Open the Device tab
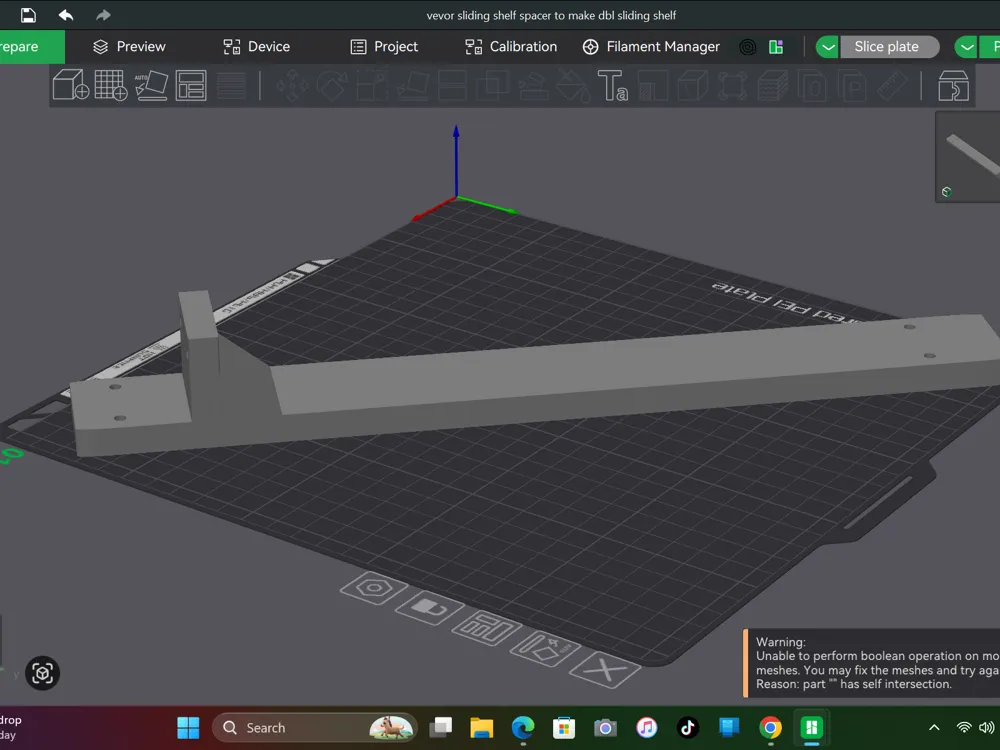Image resolution: width=1000 pixels, height=750 pixels. coord(256,47)
